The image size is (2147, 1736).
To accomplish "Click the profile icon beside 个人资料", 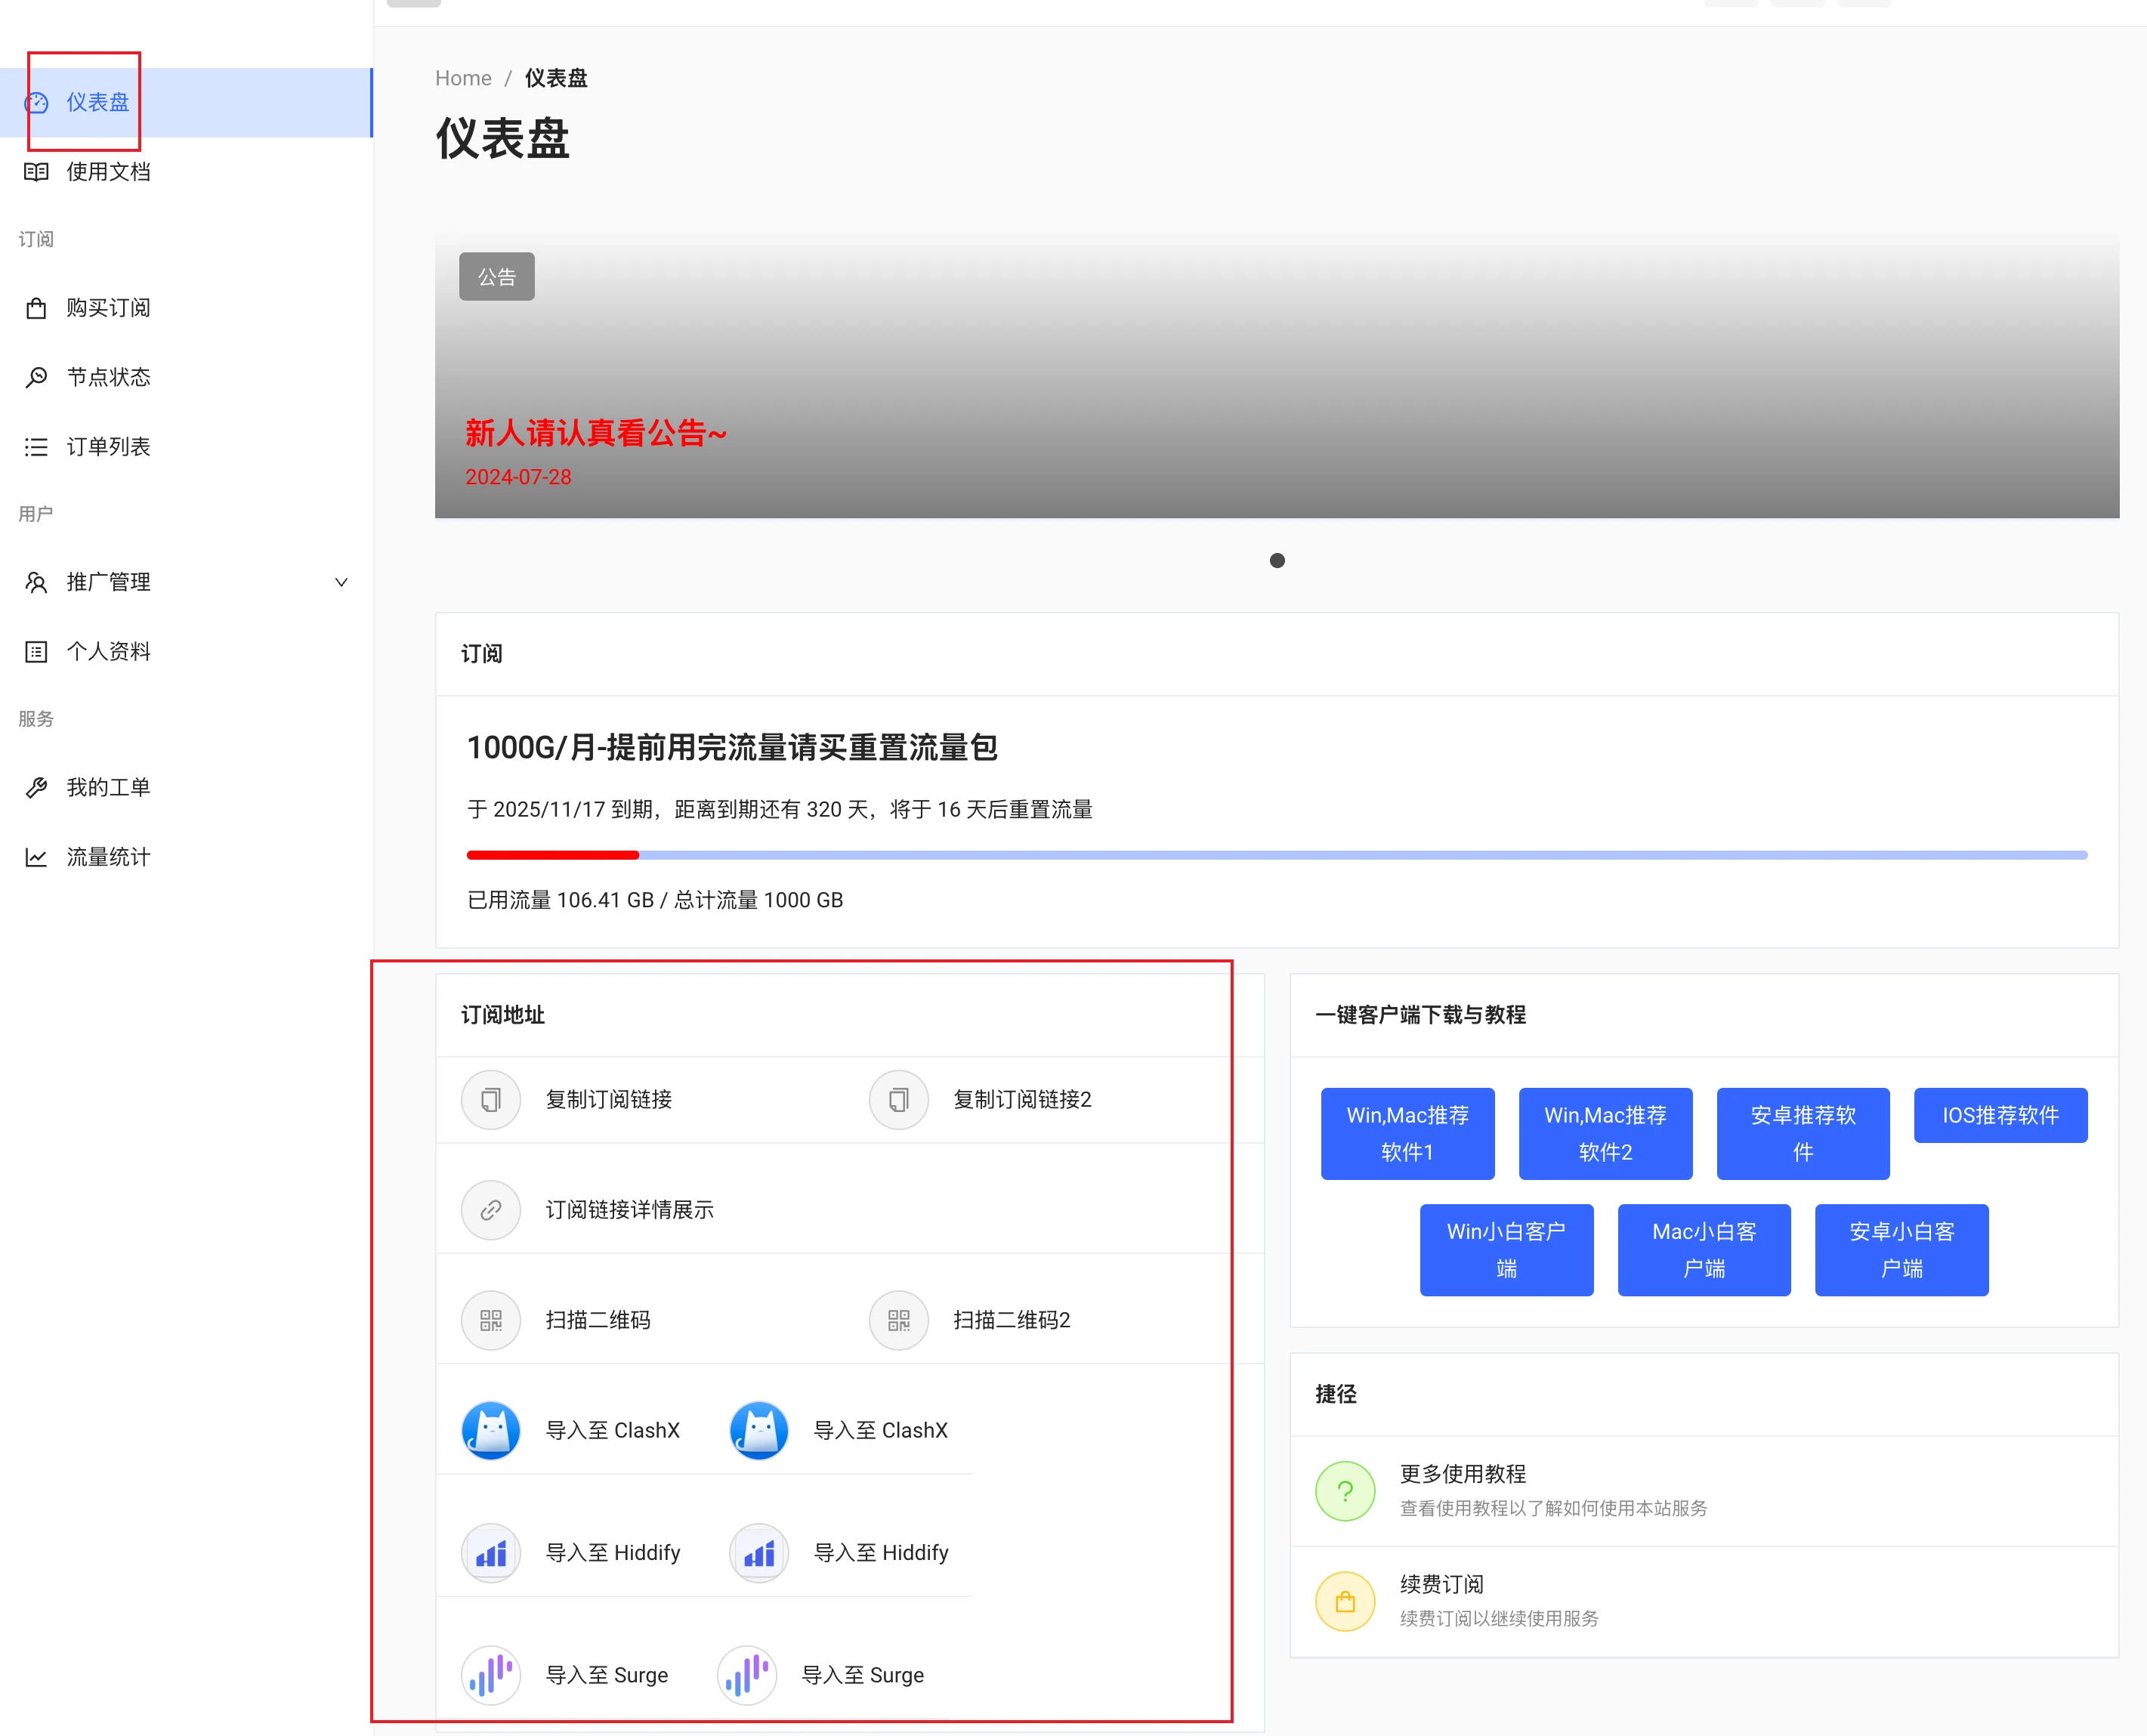I will (37, 652).
